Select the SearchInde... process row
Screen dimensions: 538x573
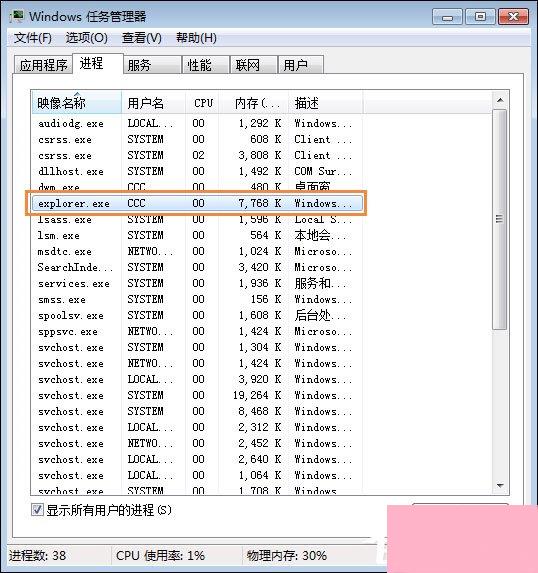pyautogui.click(x=197, y=267)
